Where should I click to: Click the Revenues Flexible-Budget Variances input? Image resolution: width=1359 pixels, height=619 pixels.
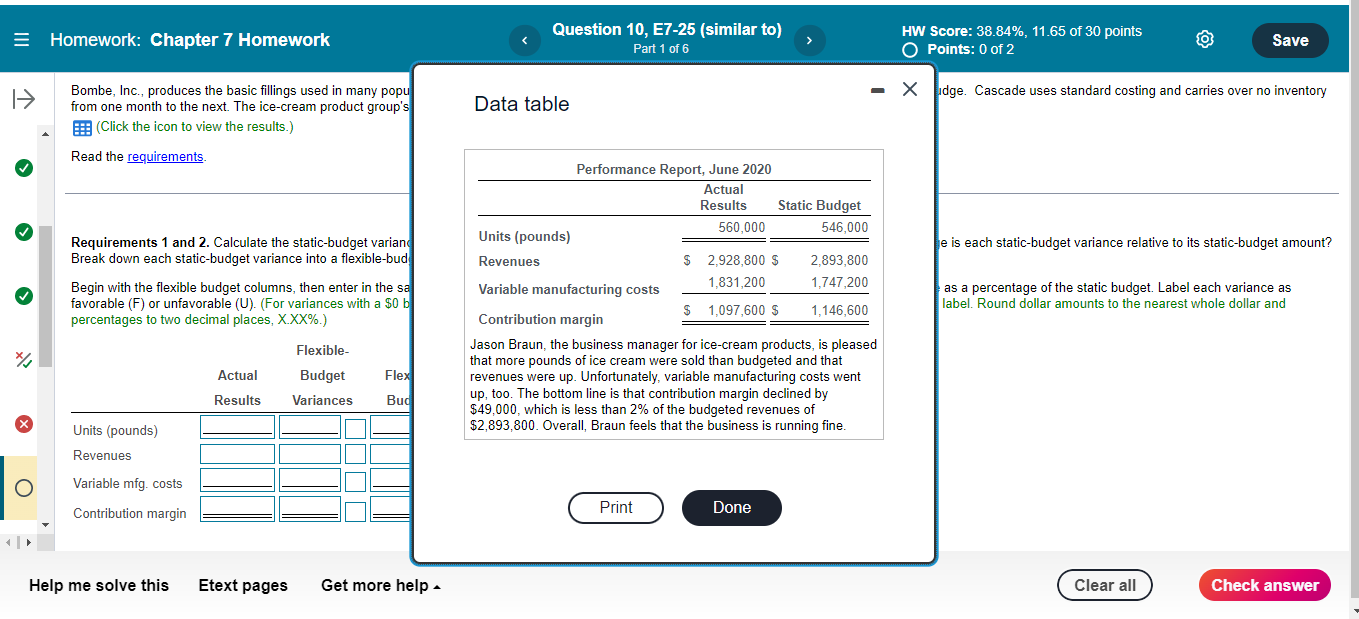click(x=310, y=454)
